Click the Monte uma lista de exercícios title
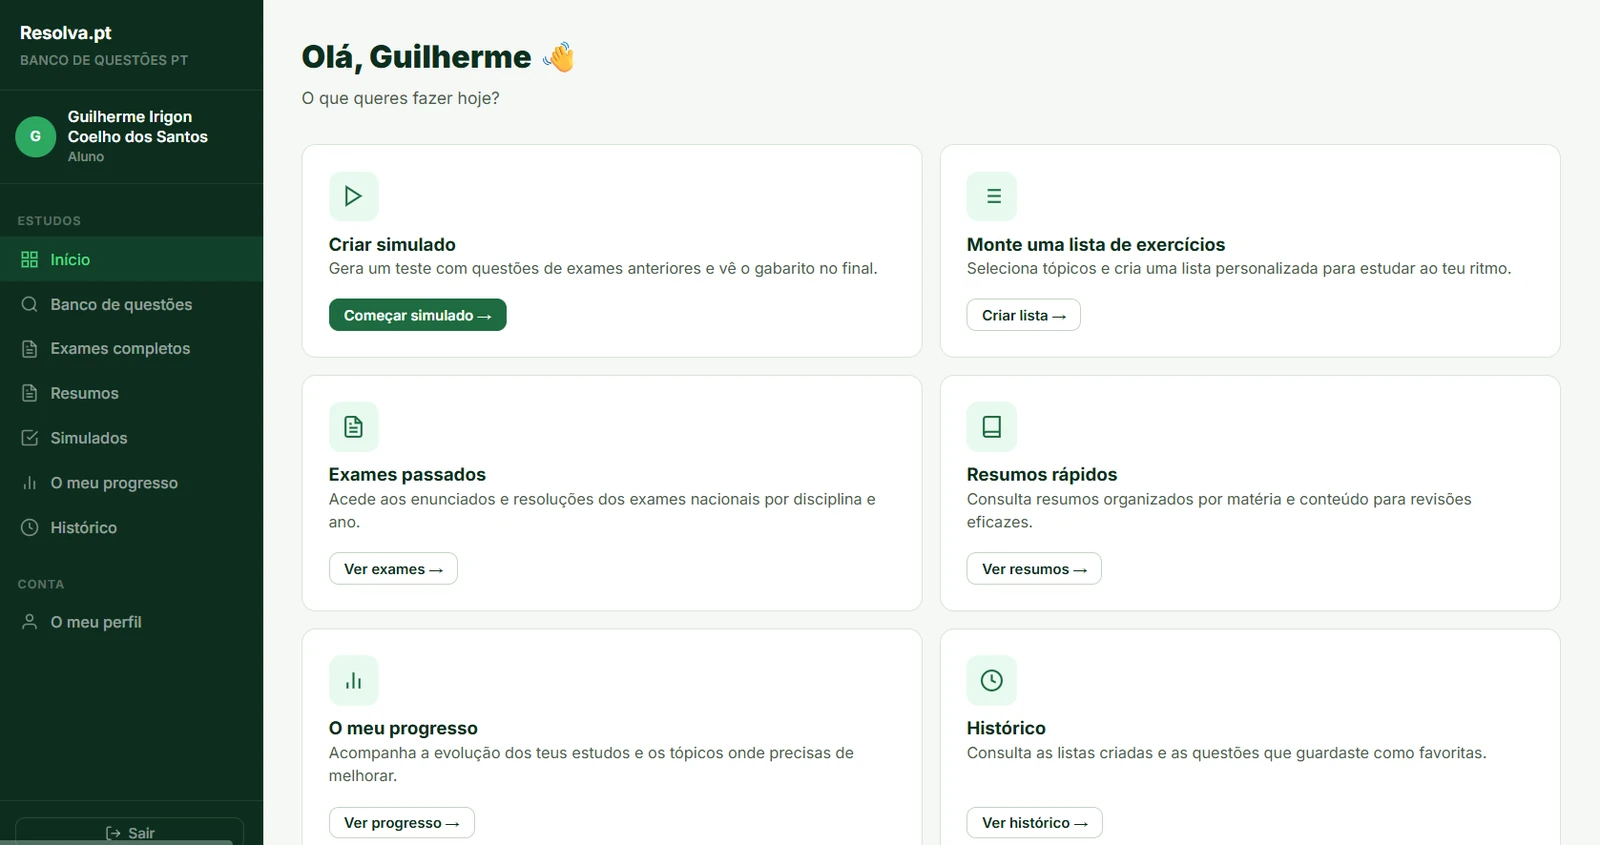 (x=1096, y=245)
